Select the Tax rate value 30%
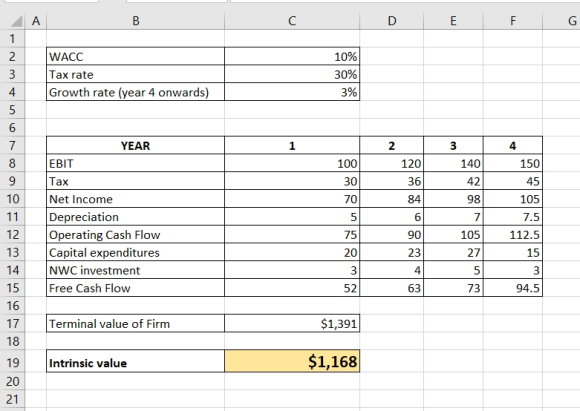 [292, 74]
